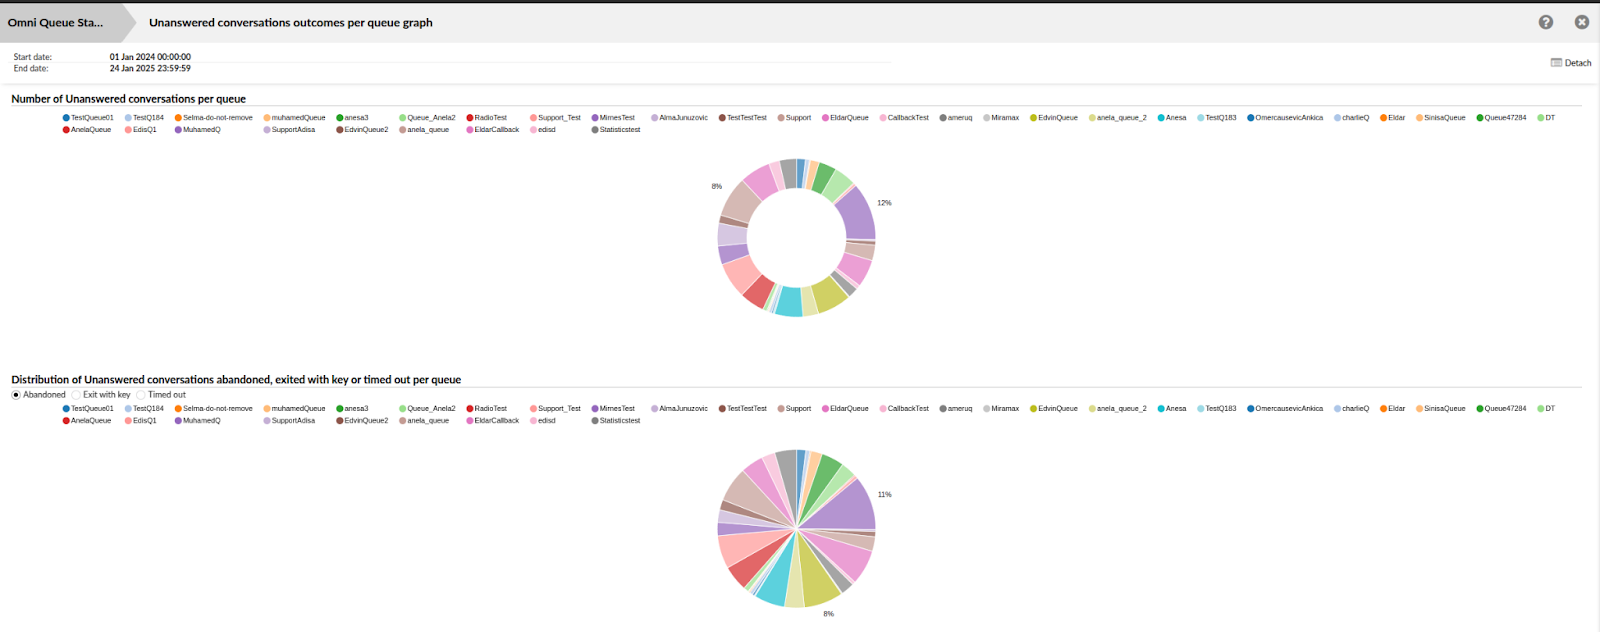Toggle edisd in the pie chart legend
Image resolution: width=1600 pixels, height=632 pixels.
point(542,421)
